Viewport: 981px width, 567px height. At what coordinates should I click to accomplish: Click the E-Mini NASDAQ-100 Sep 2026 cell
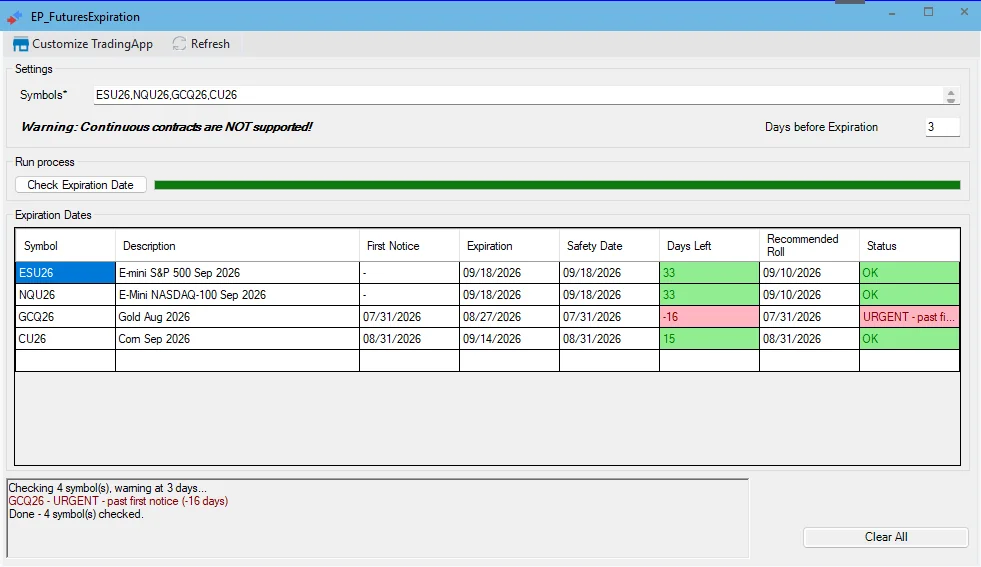237,295
